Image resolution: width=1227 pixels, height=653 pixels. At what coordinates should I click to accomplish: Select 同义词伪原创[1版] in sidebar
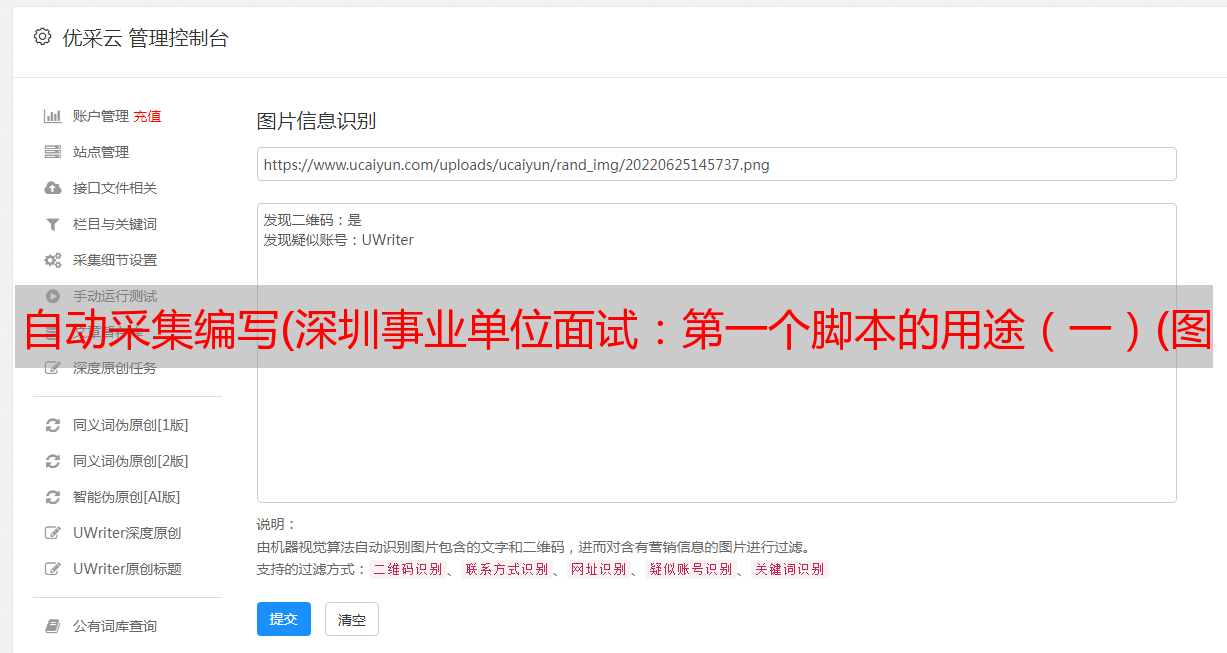(131, 425)
